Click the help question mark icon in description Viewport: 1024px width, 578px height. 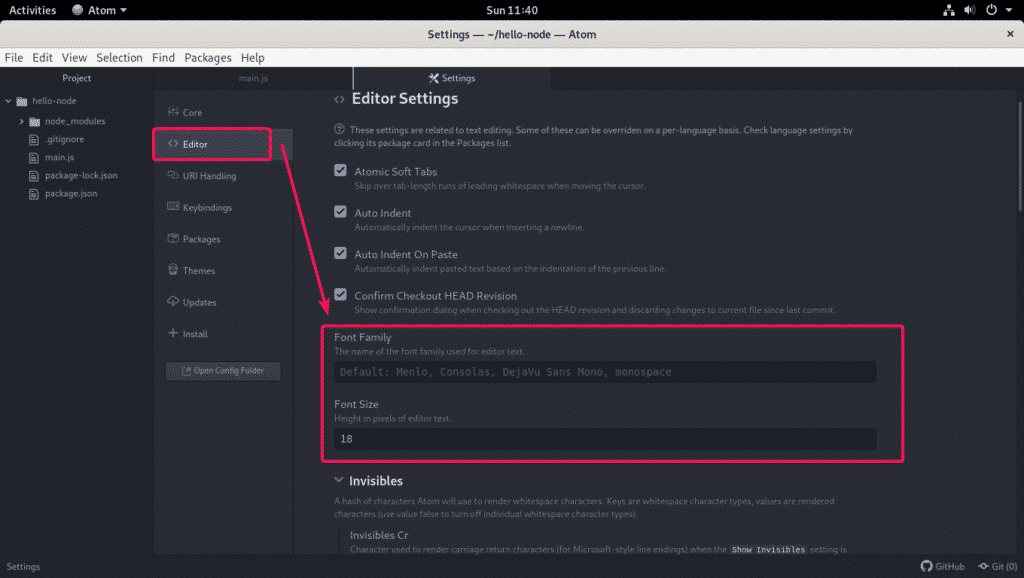click(339, 129)
